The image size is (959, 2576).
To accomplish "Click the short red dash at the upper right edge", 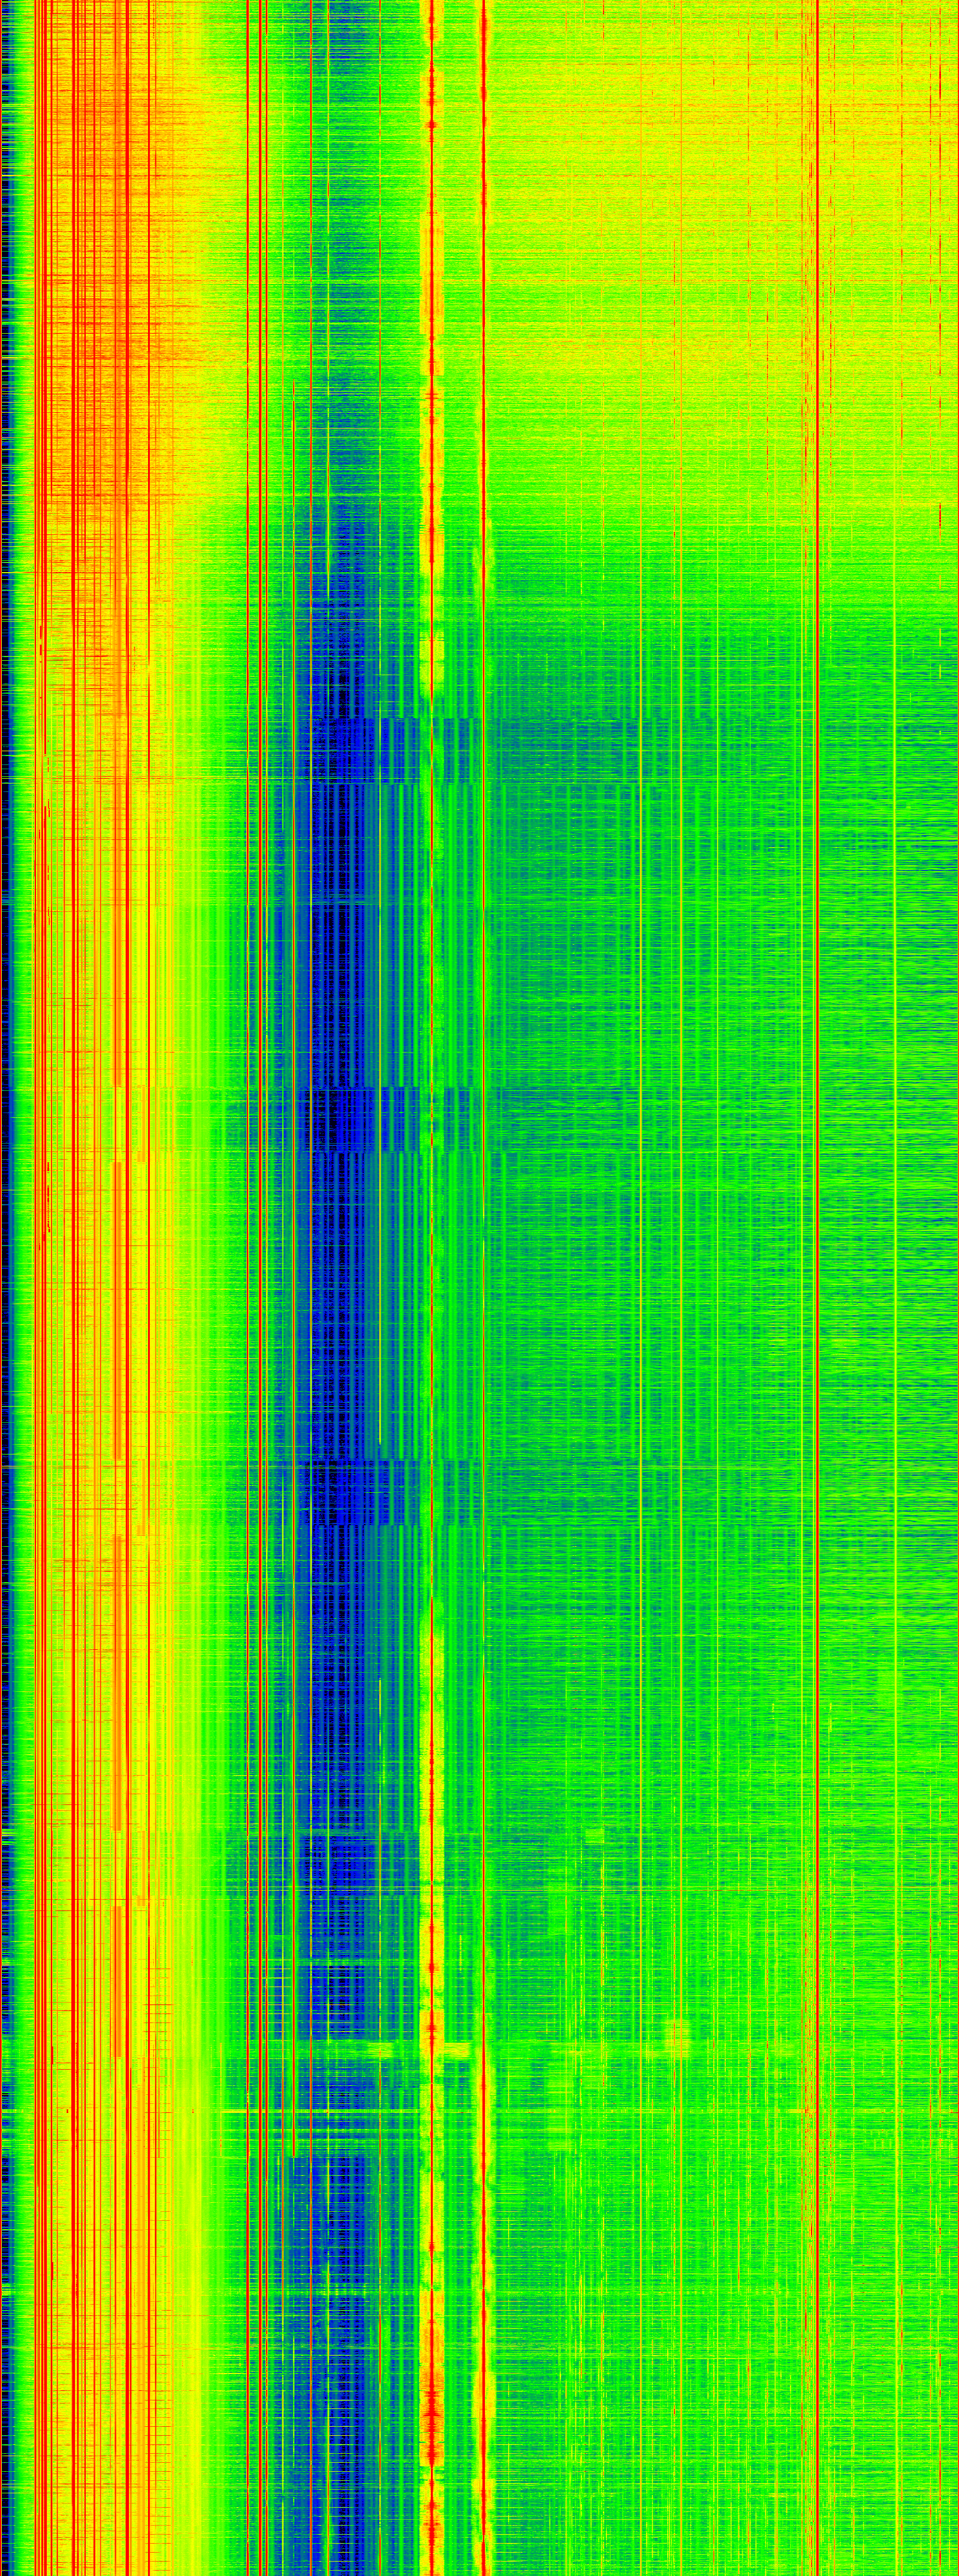I will click(x=940, y=515).
